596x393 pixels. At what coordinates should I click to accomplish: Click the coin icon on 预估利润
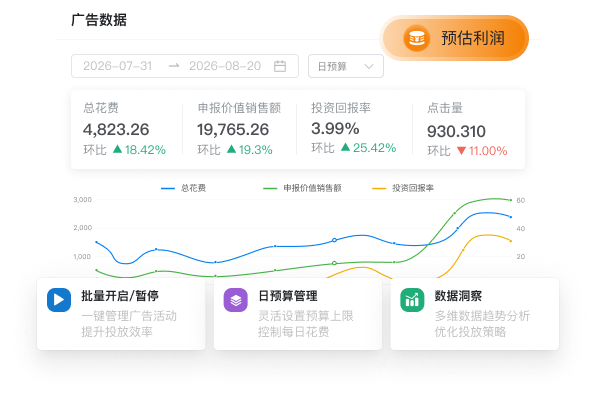(417, 38)
